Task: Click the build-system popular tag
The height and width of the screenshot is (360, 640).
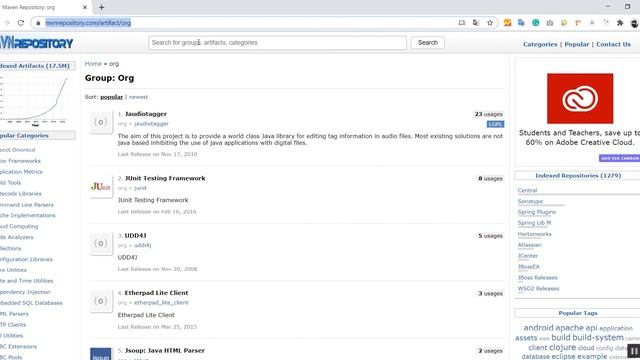Action: (598, 338)
